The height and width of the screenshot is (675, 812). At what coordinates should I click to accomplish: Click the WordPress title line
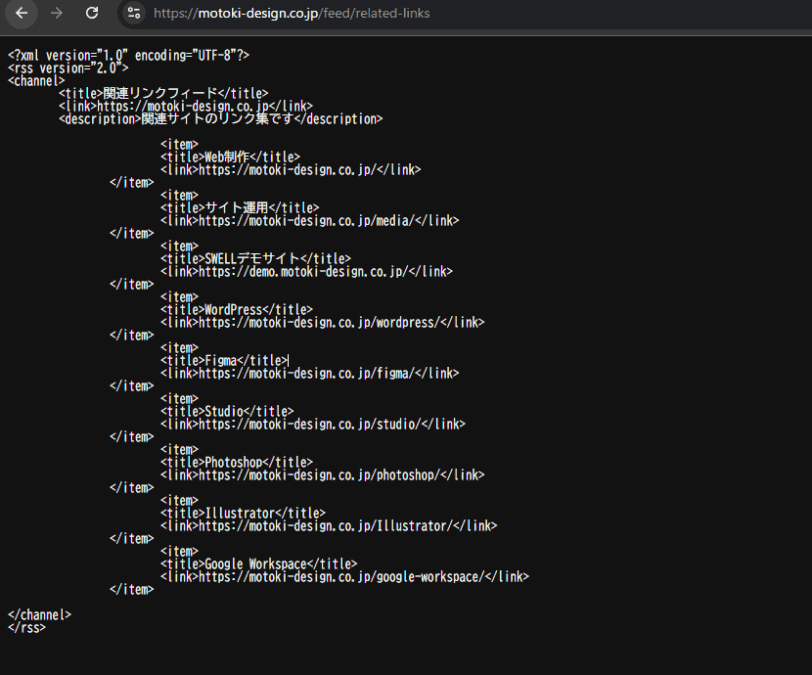[x=237, y=310]
